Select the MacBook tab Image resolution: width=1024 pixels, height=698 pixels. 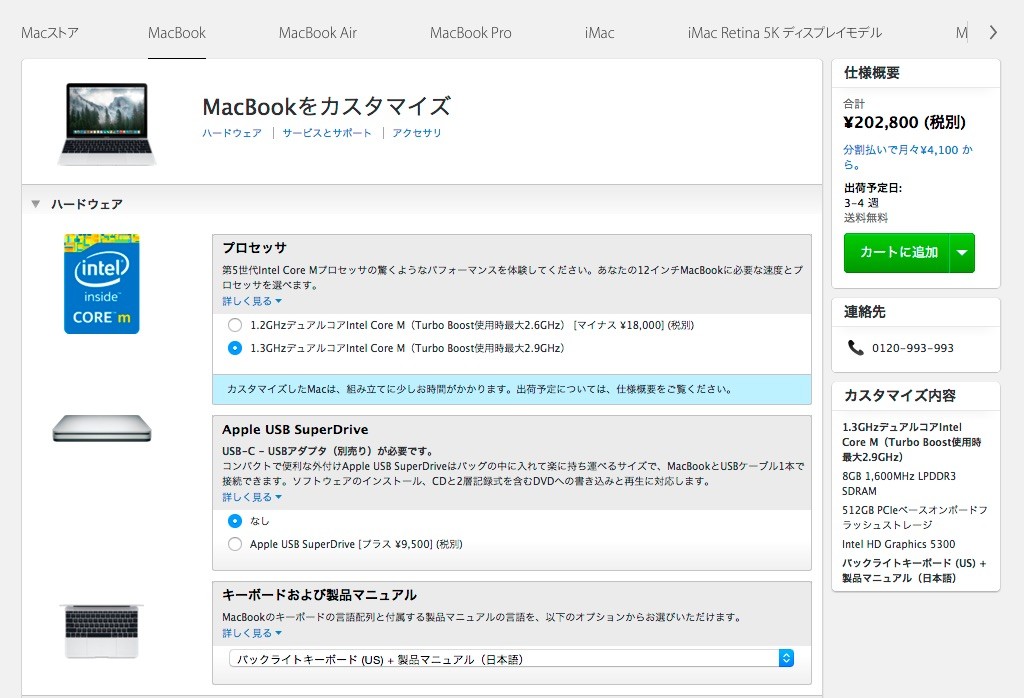click(176, 33)
